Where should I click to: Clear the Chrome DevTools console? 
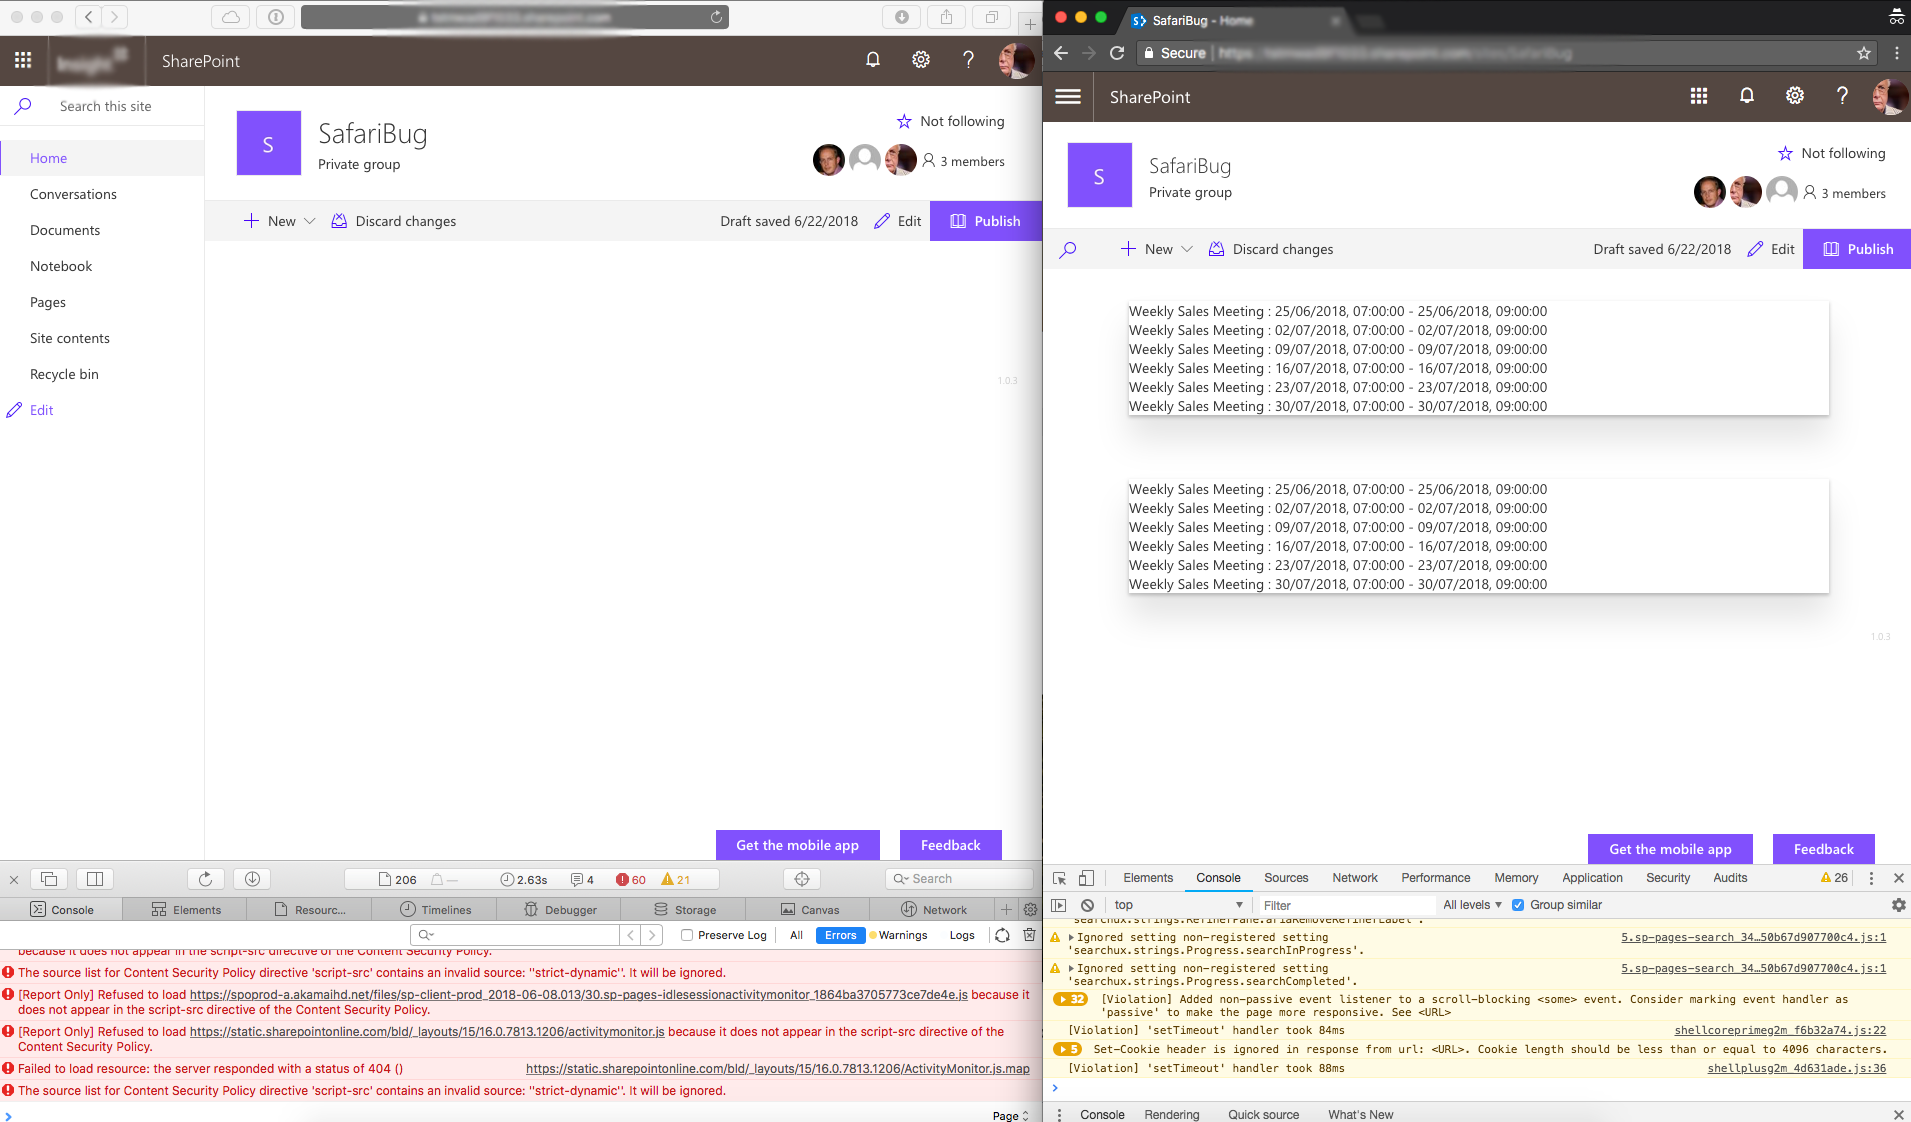coord(1088,905)
